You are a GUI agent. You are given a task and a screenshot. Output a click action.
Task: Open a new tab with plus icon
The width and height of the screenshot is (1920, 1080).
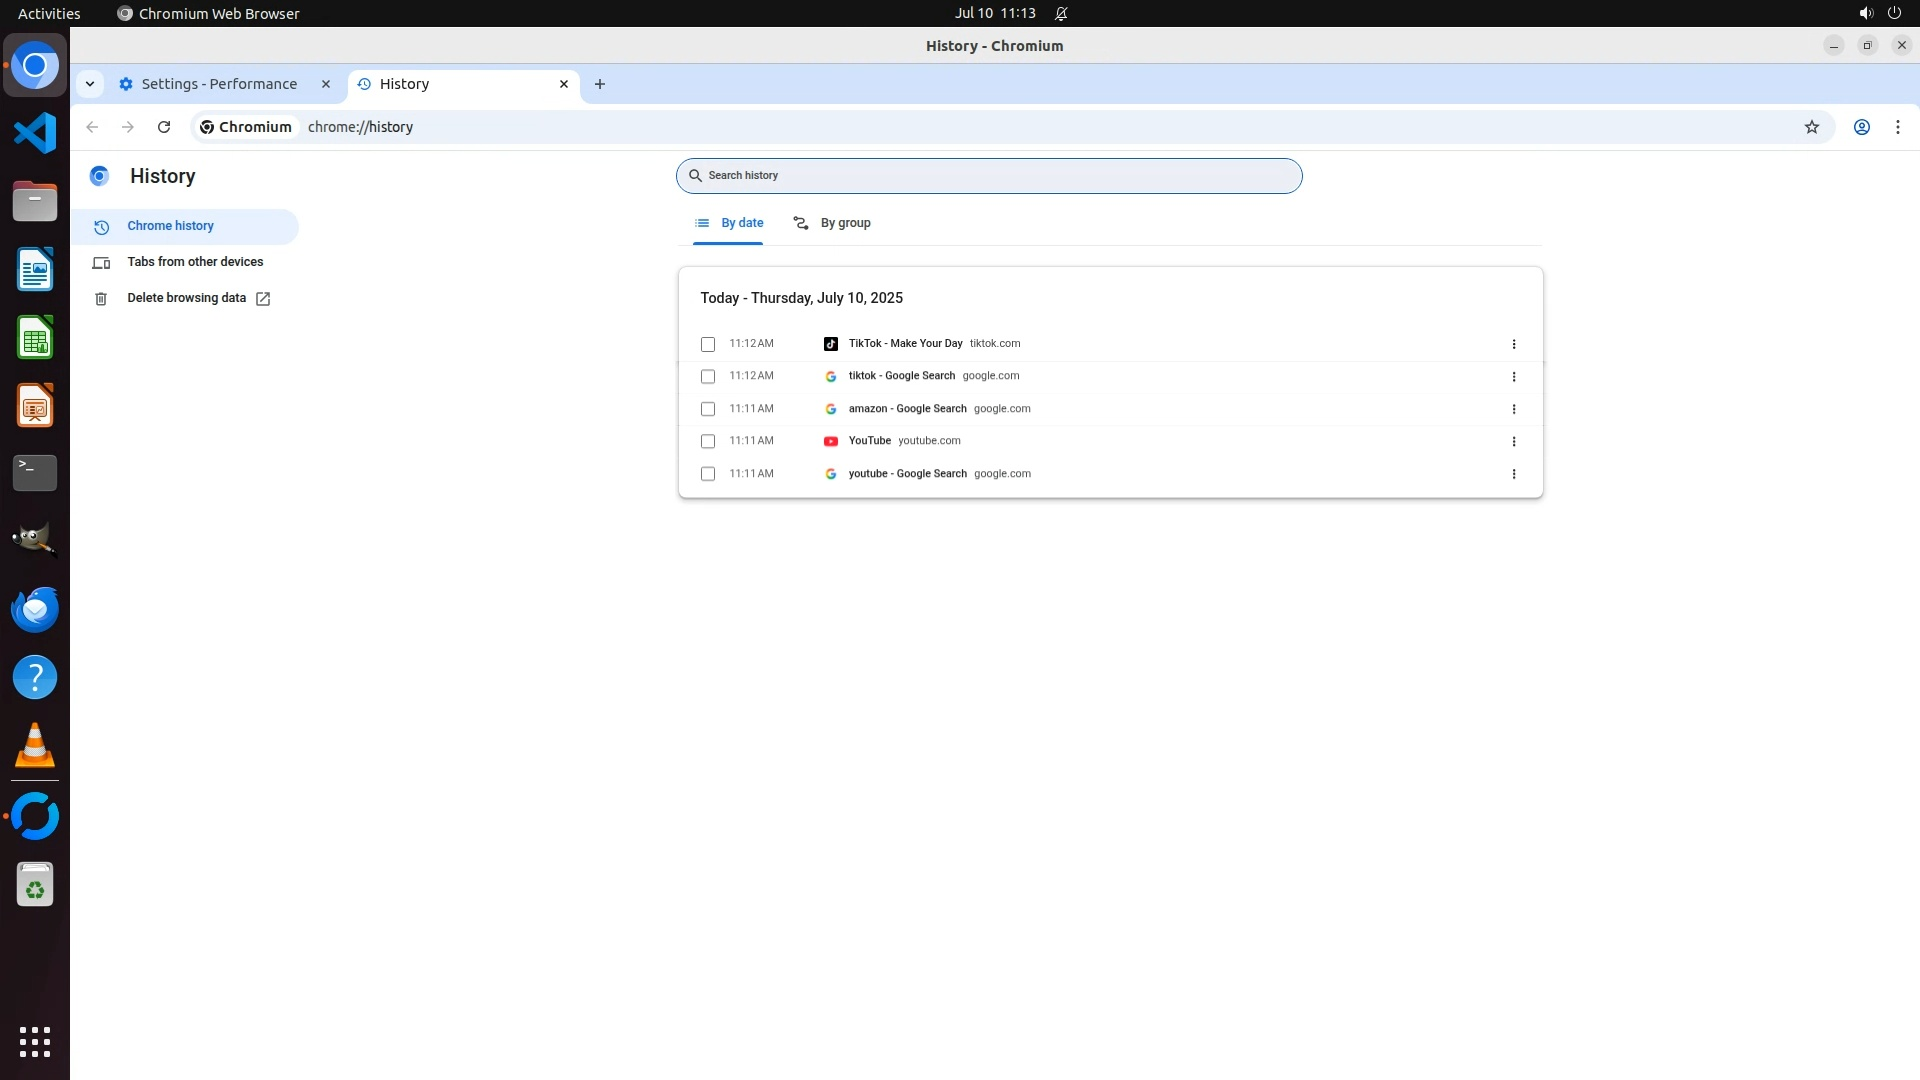599,84
